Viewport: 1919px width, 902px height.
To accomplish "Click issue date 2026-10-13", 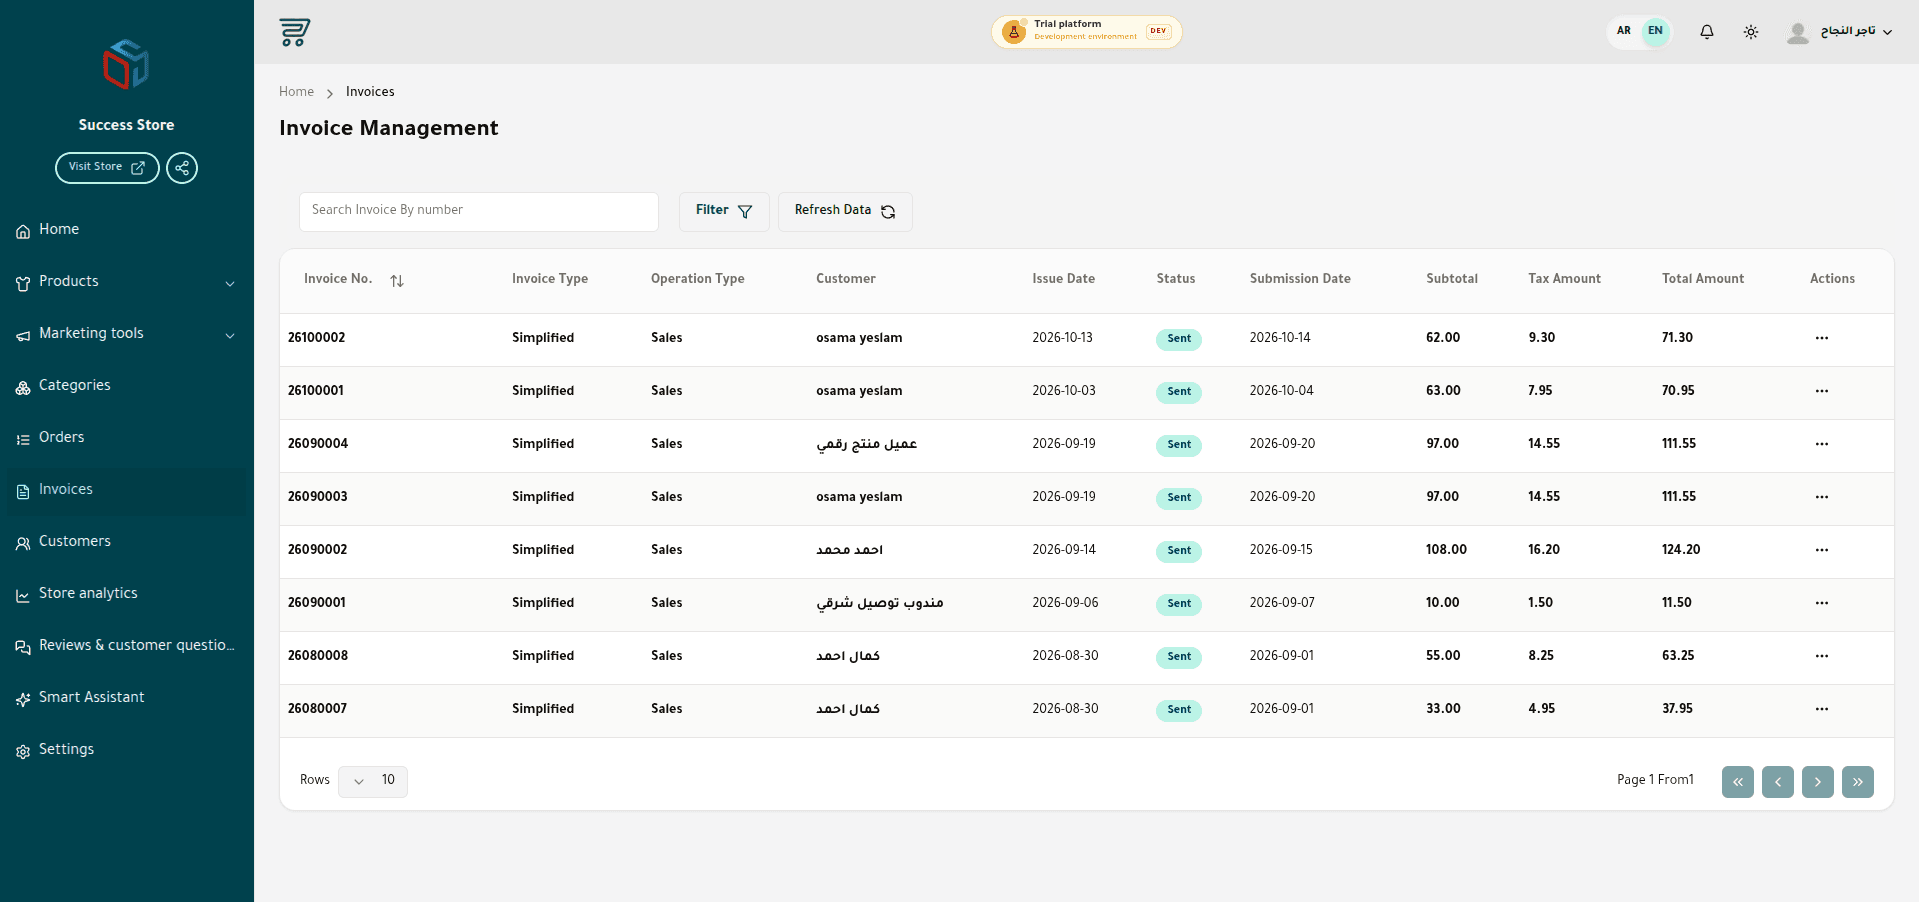I will (1062, 338).
